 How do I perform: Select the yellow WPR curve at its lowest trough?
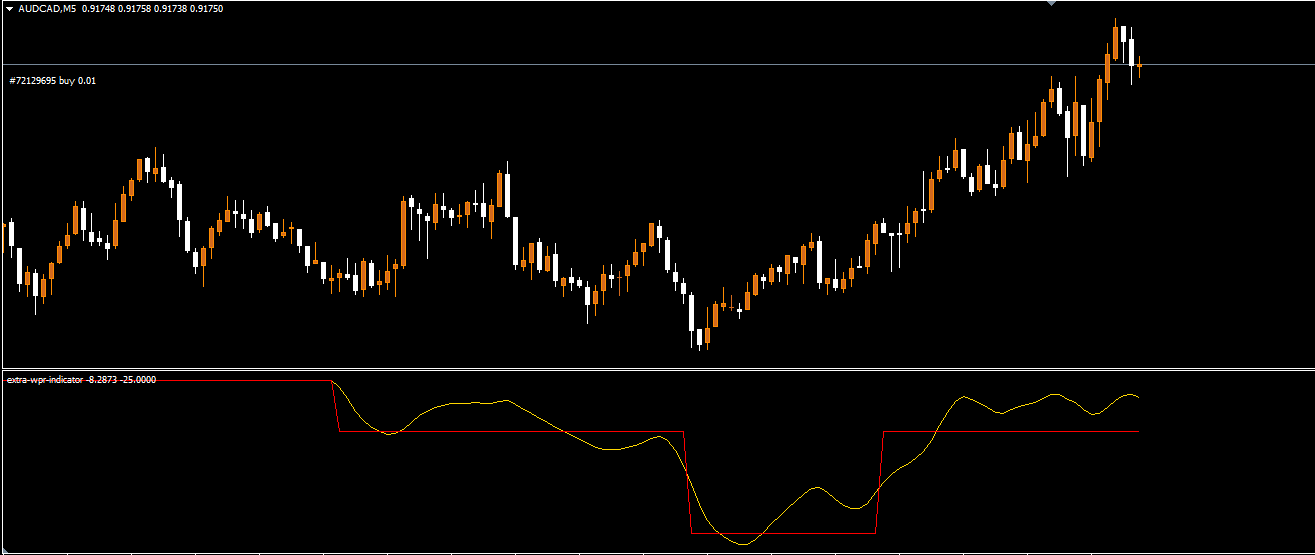pyautogui.click(x=745, y=544)
